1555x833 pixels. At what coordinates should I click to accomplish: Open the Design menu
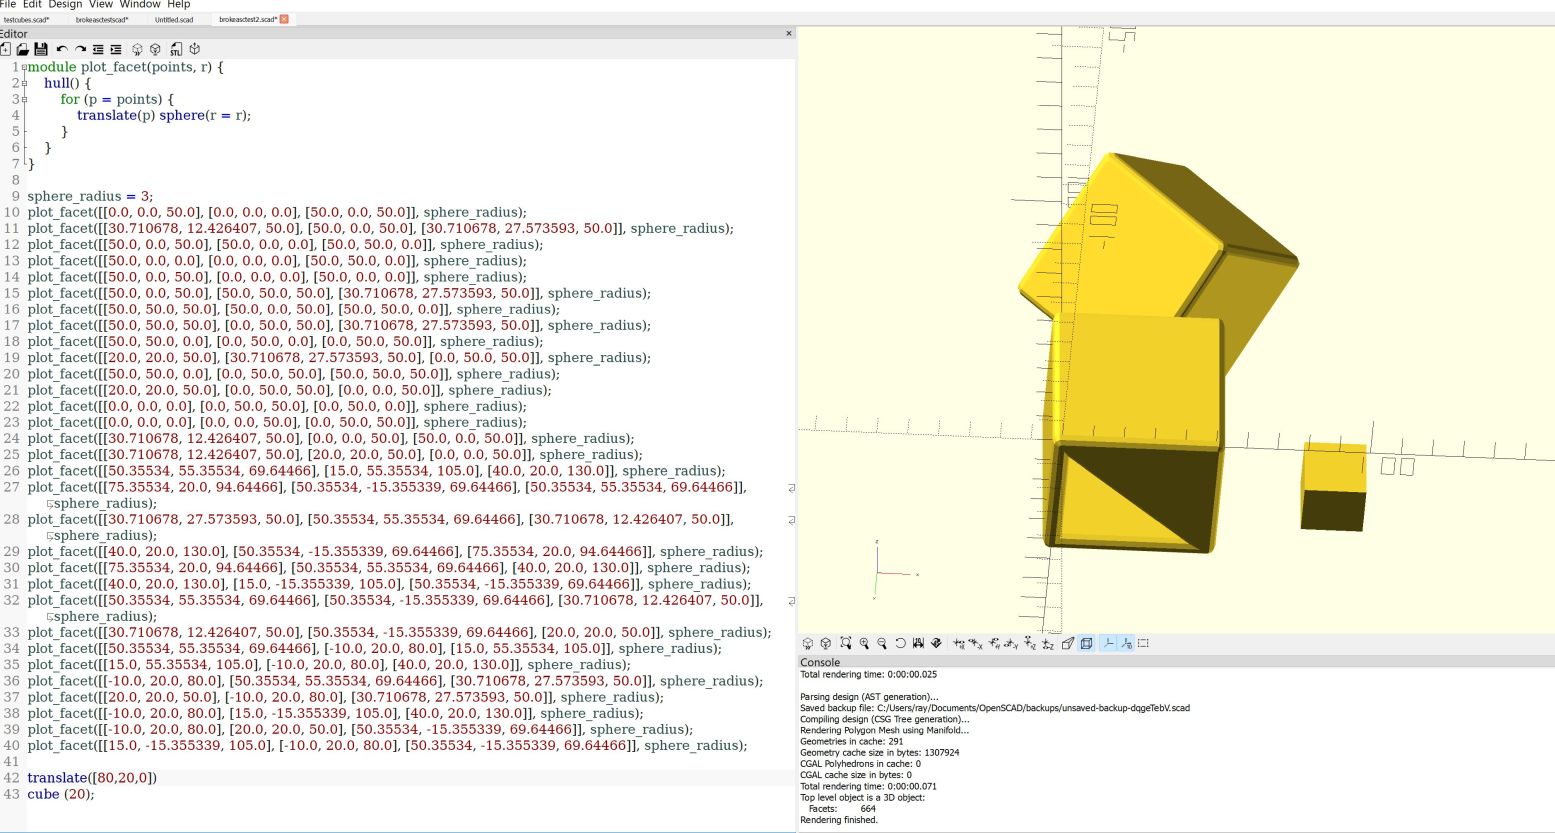(65, 5)
